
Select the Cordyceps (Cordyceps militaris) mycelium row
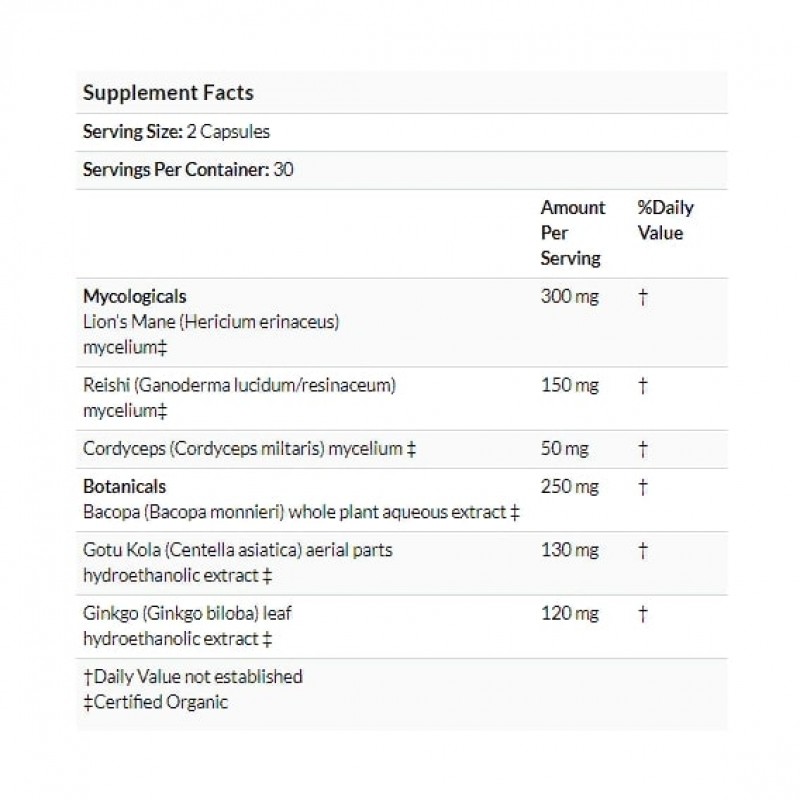click(x=249, y=449)
